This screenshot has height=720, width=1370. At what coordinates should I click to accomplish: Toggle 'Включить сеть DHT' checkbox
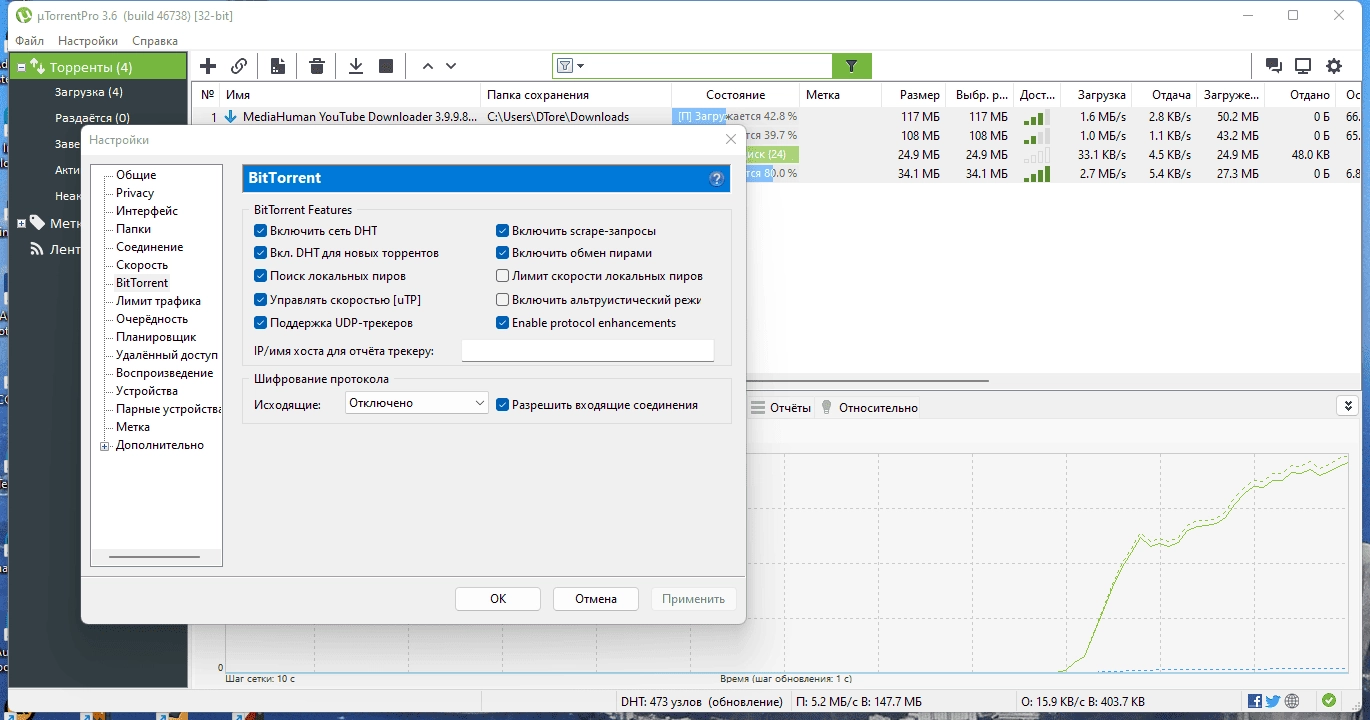point(261,231)
